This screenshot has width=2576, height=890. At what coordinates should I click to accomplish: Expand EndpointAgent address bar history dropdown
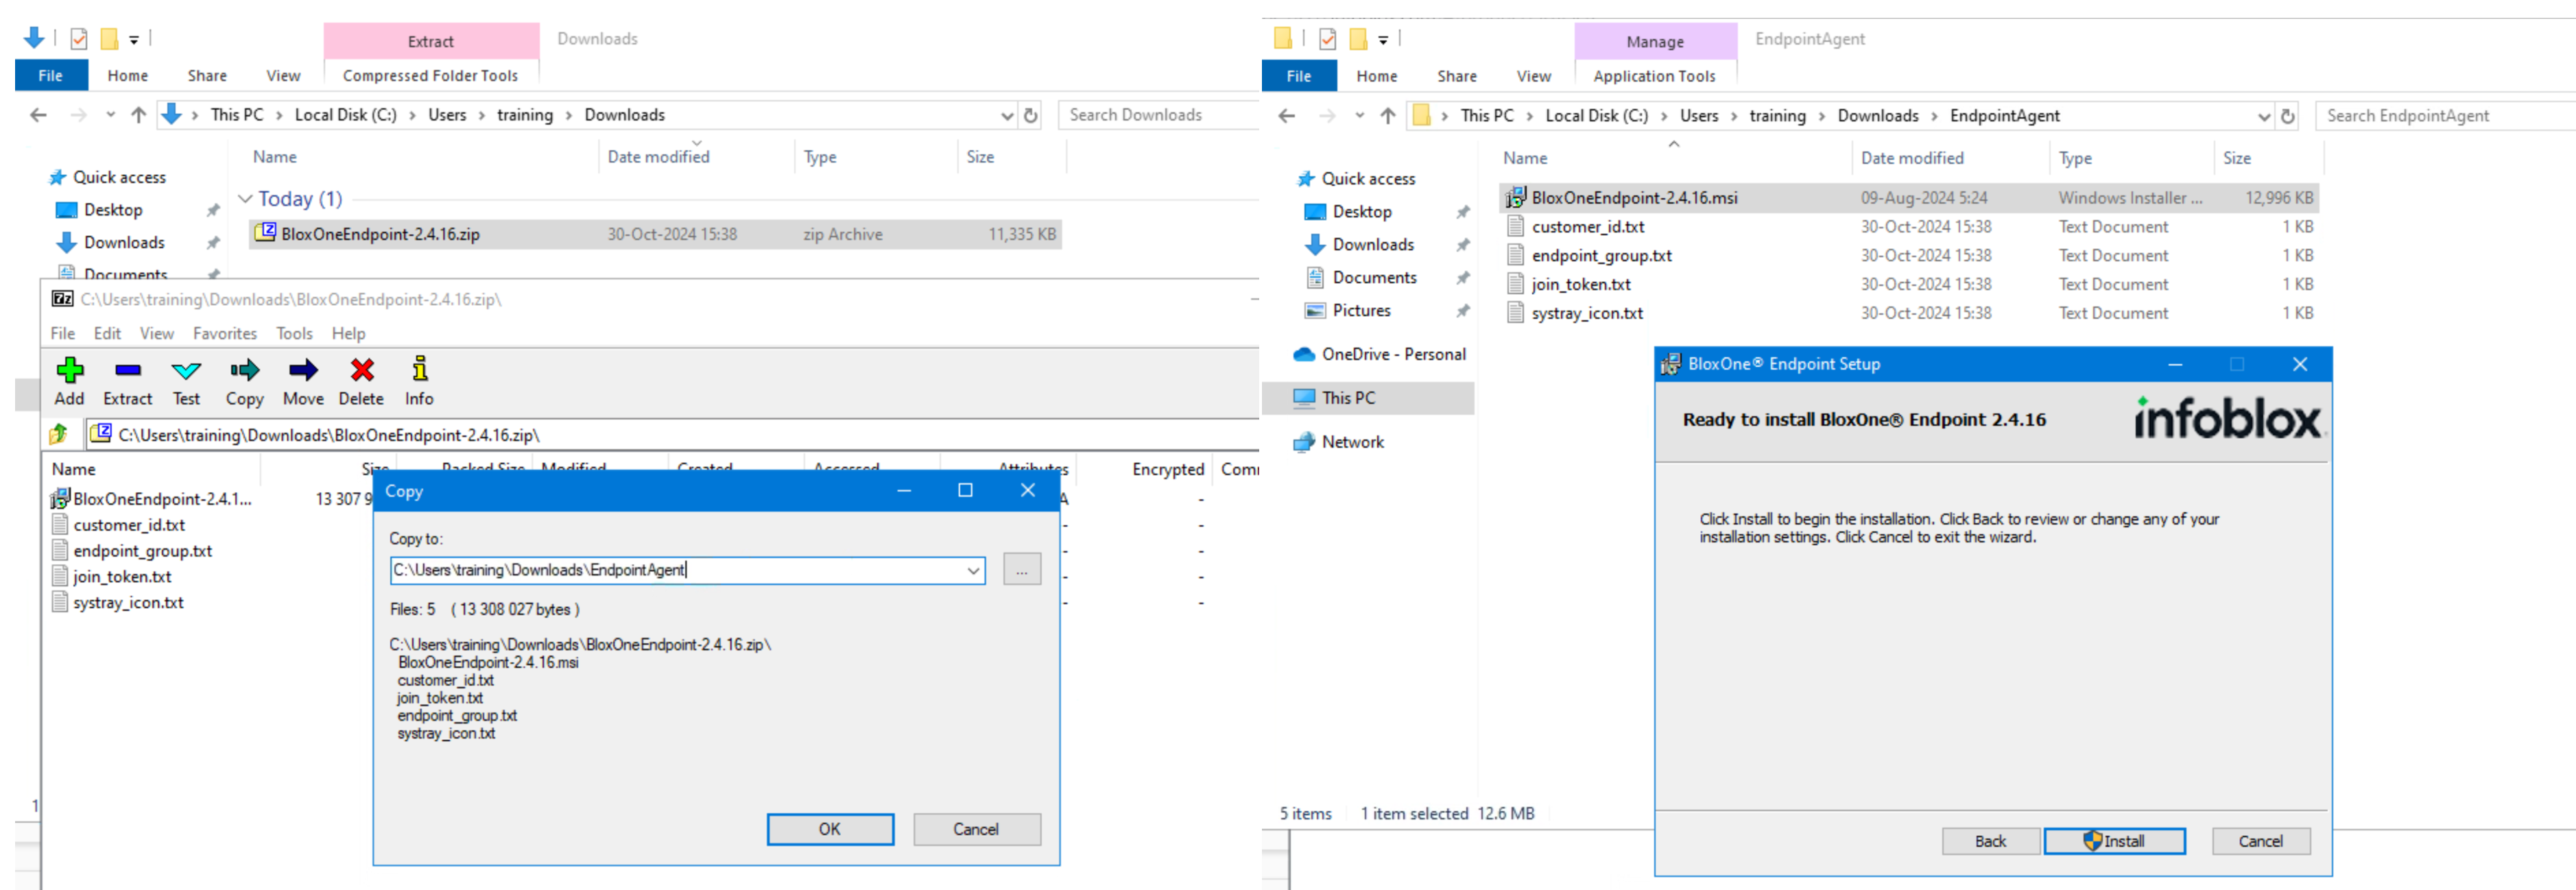(2264, 117)
